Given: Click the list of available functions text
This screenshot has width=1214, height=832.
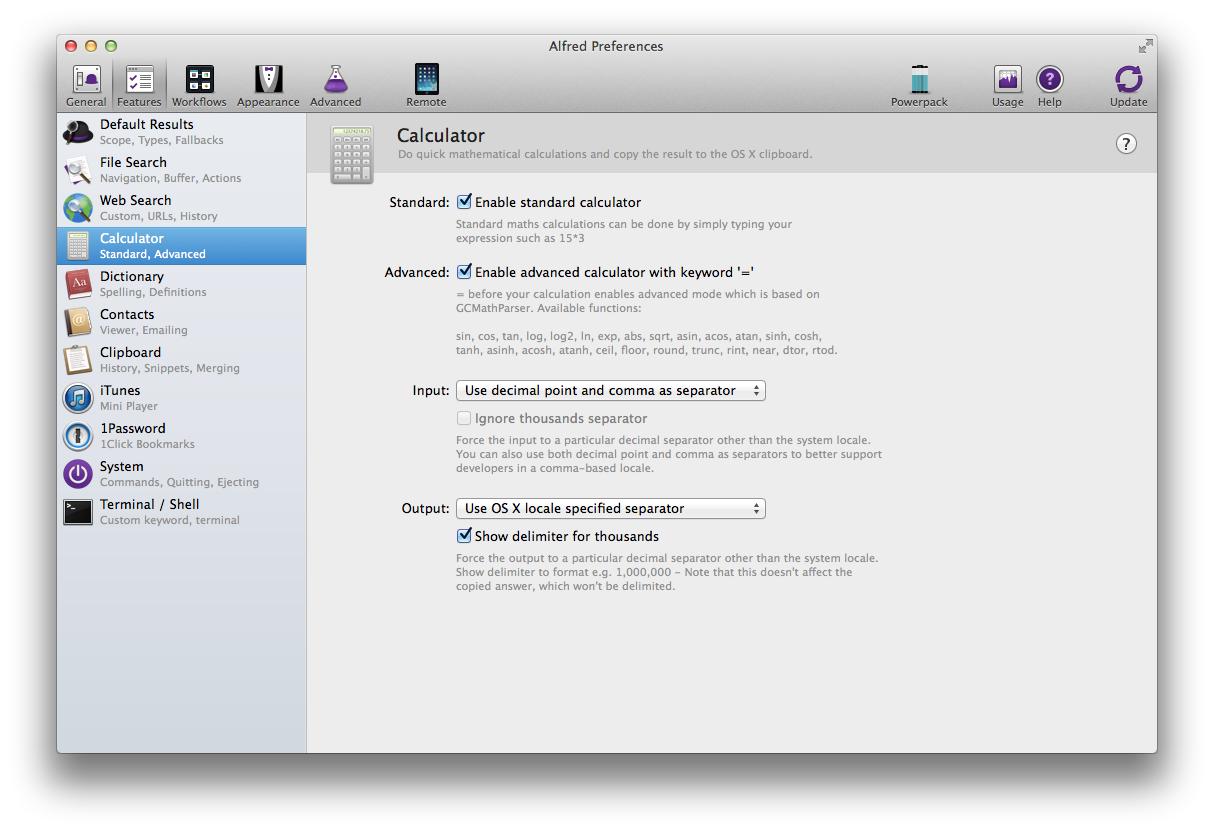Looking at the screenshot, I should 646,343.
